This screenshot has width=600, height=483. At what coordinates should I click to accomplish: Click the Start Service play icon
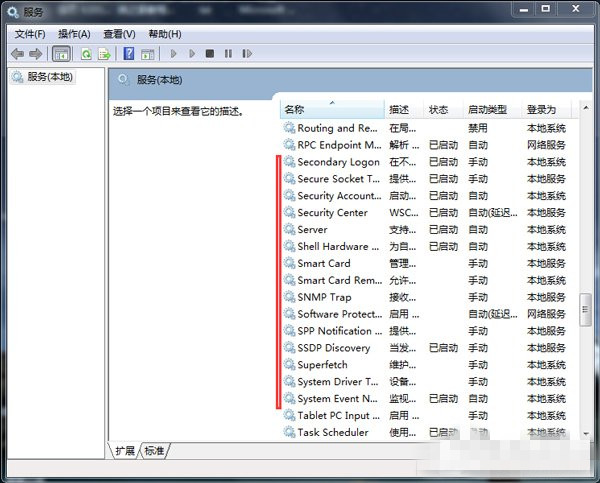point(173,54)
